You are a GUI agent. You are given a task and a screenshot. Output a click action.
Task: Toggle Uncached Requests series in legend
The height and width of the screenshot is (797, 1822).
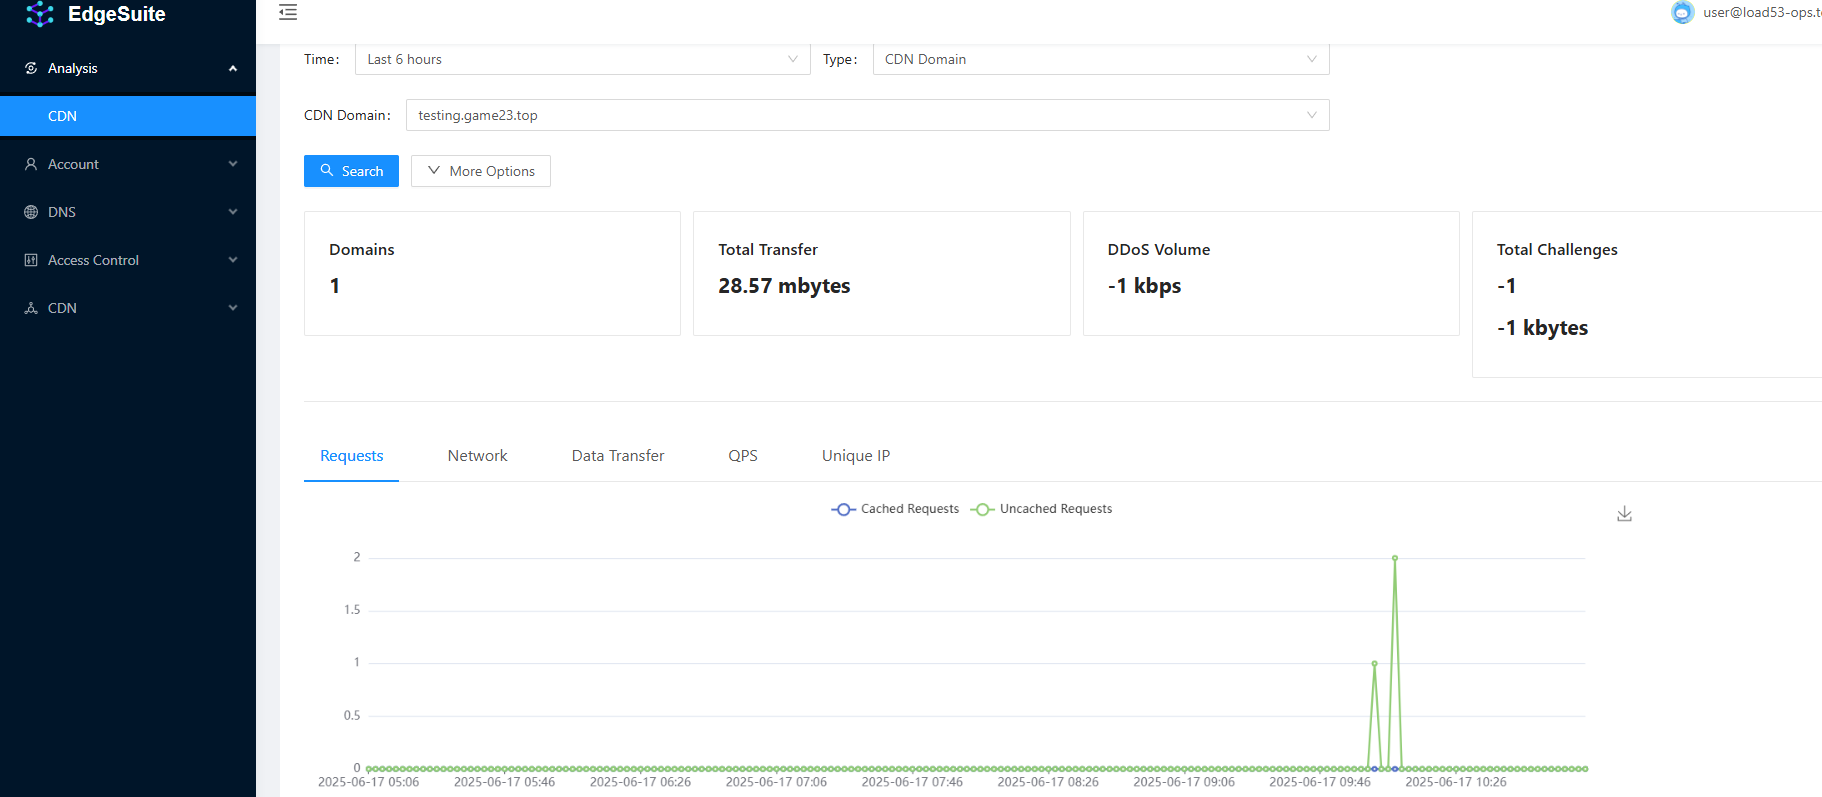pyautogui.click(x=1042, y=509)
